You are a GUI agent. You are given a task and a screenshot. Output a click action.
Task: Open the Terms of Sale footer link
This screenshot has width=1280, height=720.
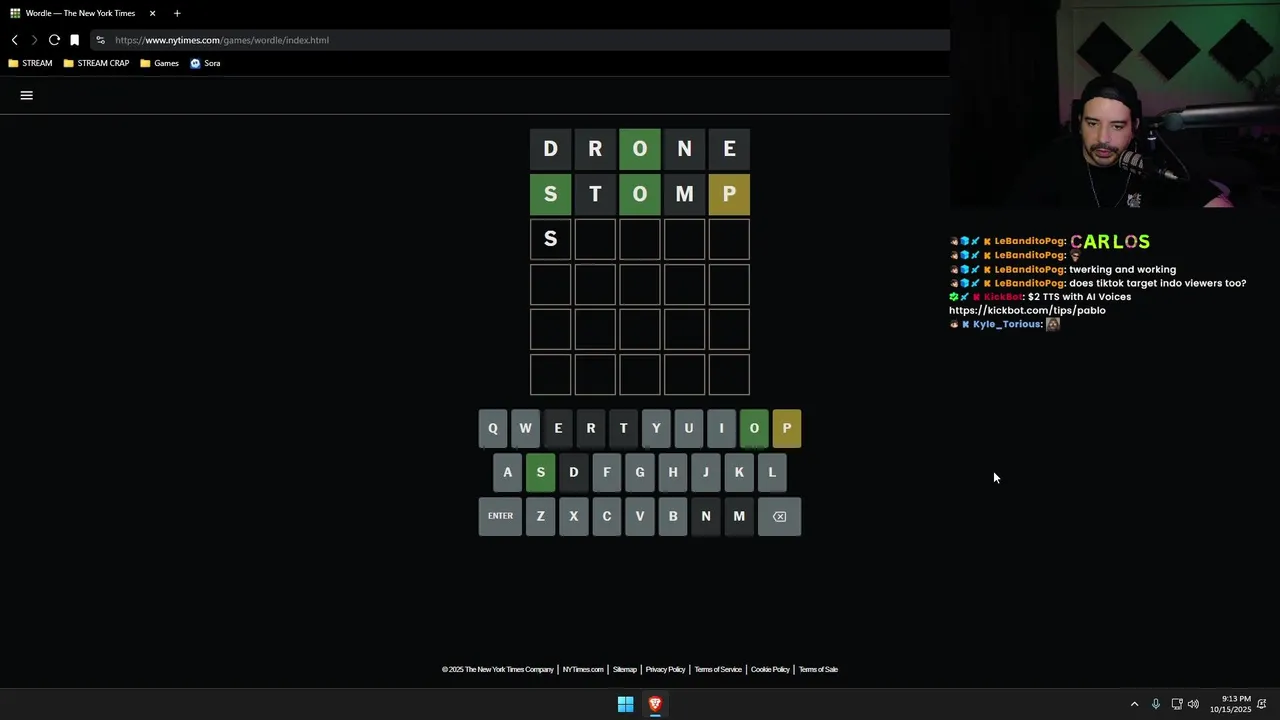(x=818, y=670)
